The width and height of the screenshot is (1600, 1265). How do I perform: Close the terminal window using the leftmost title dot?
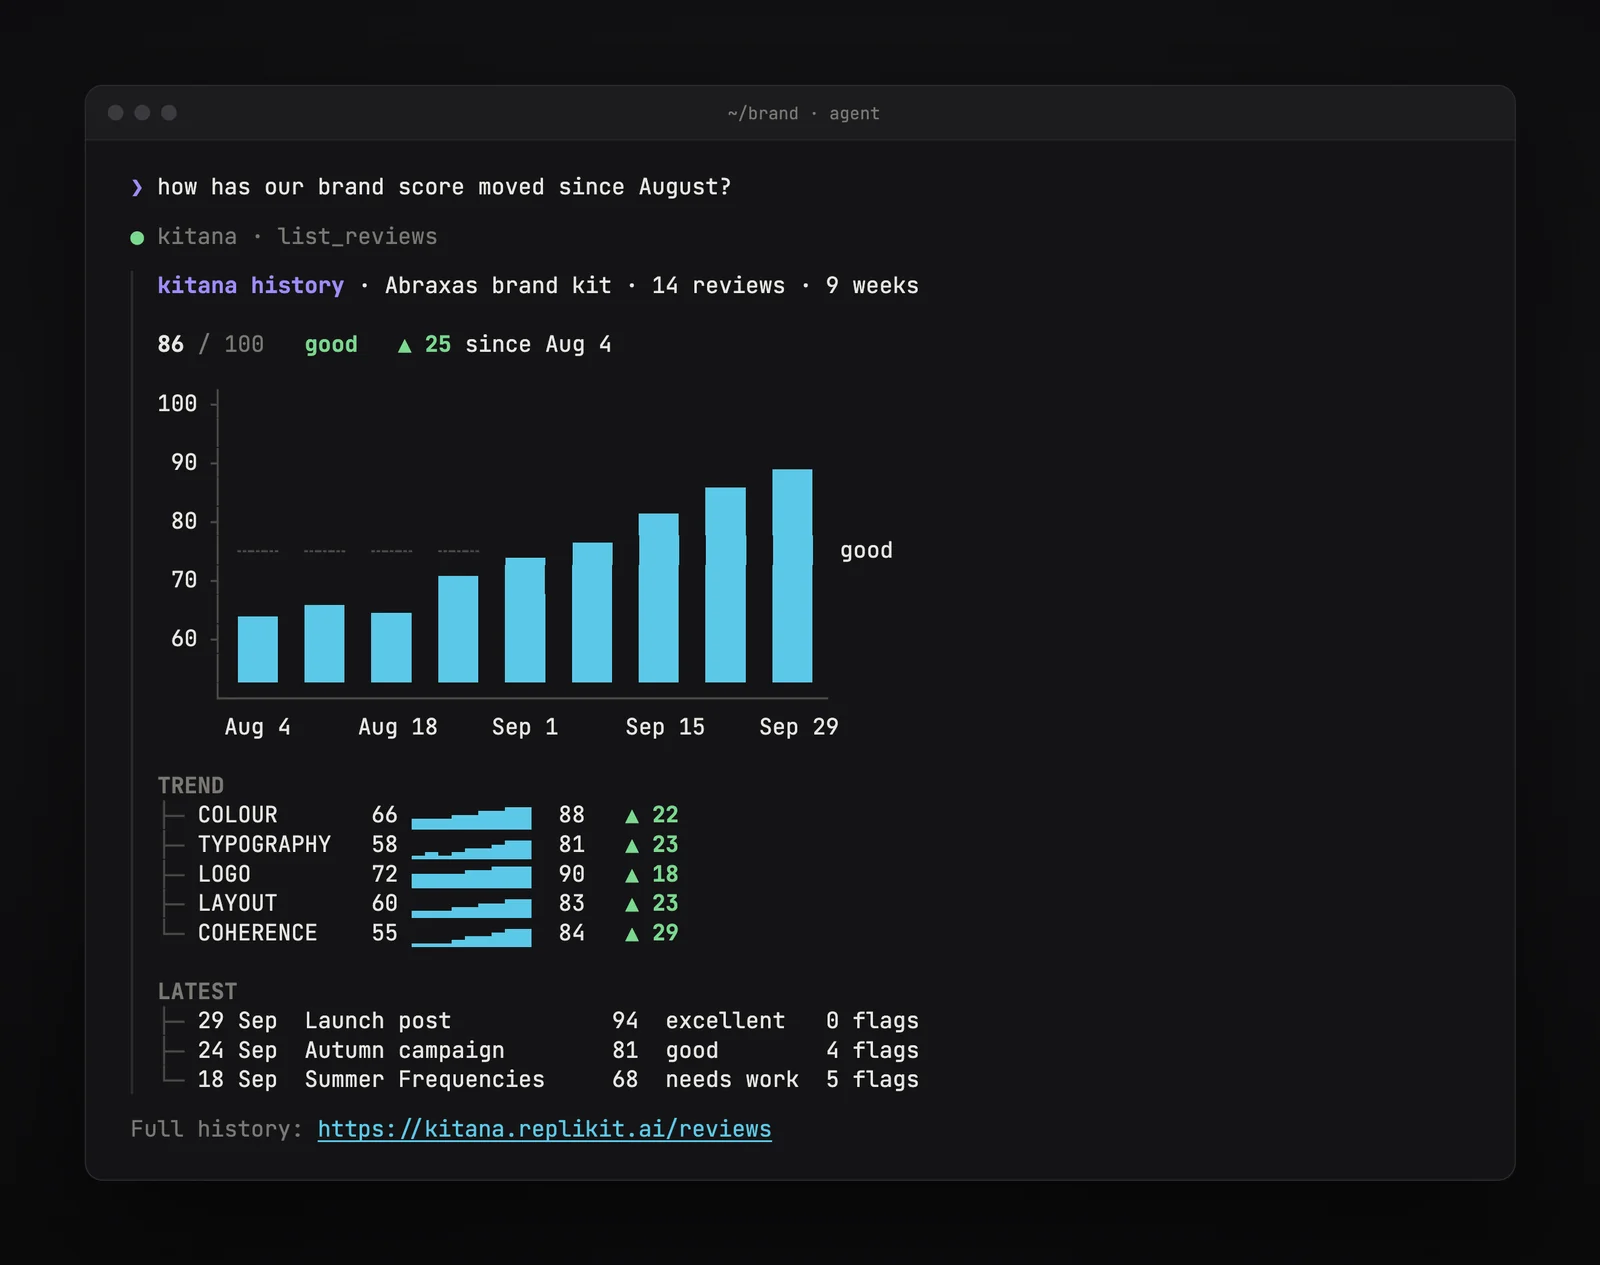tap(116, 113)
